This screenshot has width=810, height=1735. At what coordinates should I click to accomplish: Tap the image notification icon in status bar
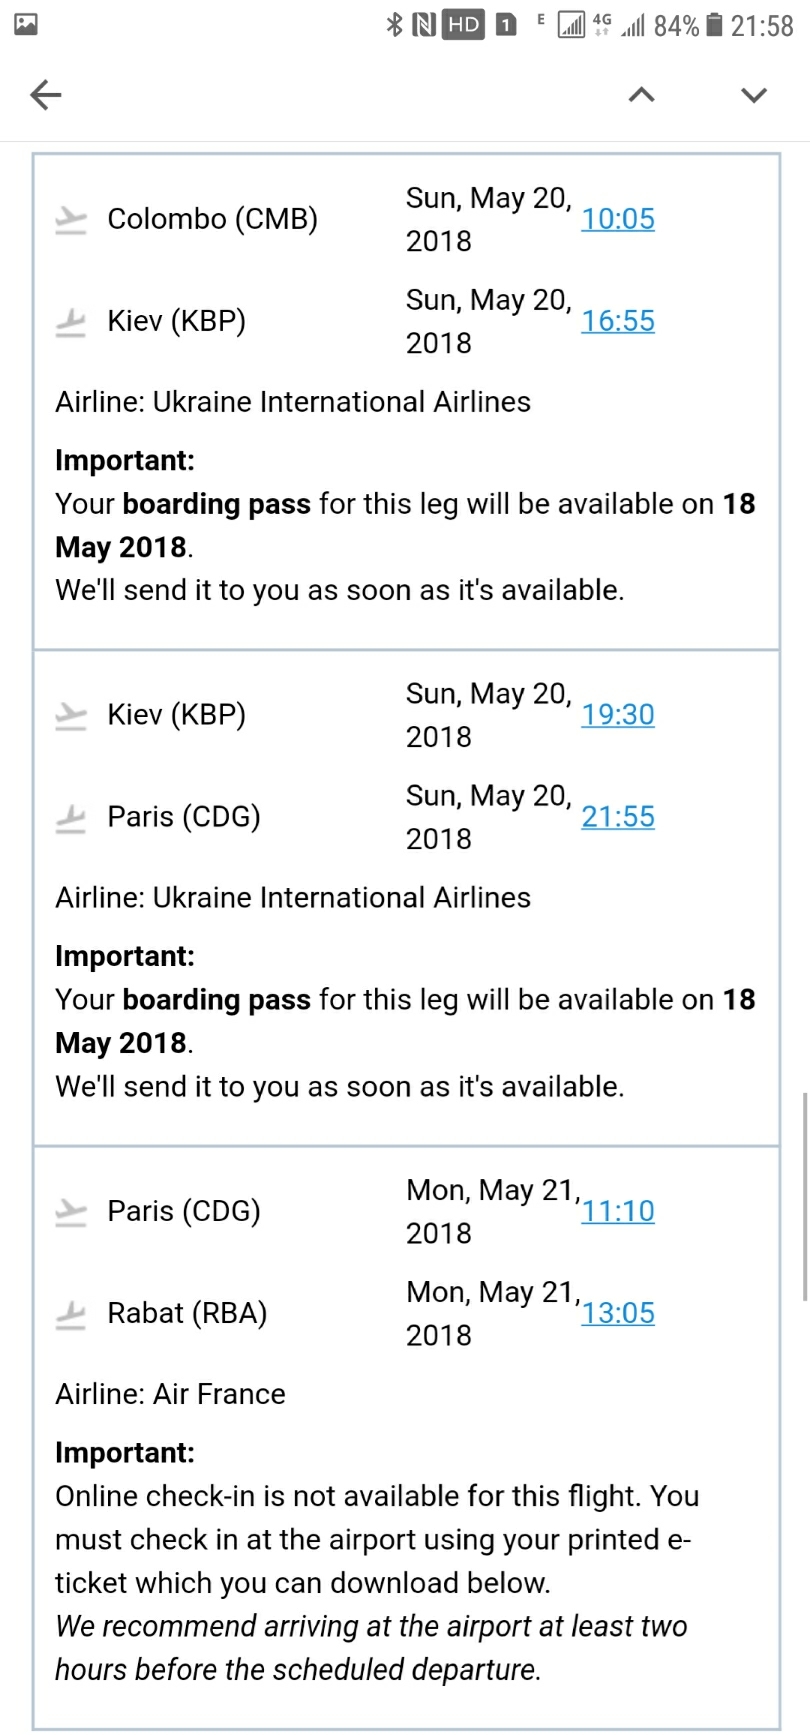click(x=27, y=25)
